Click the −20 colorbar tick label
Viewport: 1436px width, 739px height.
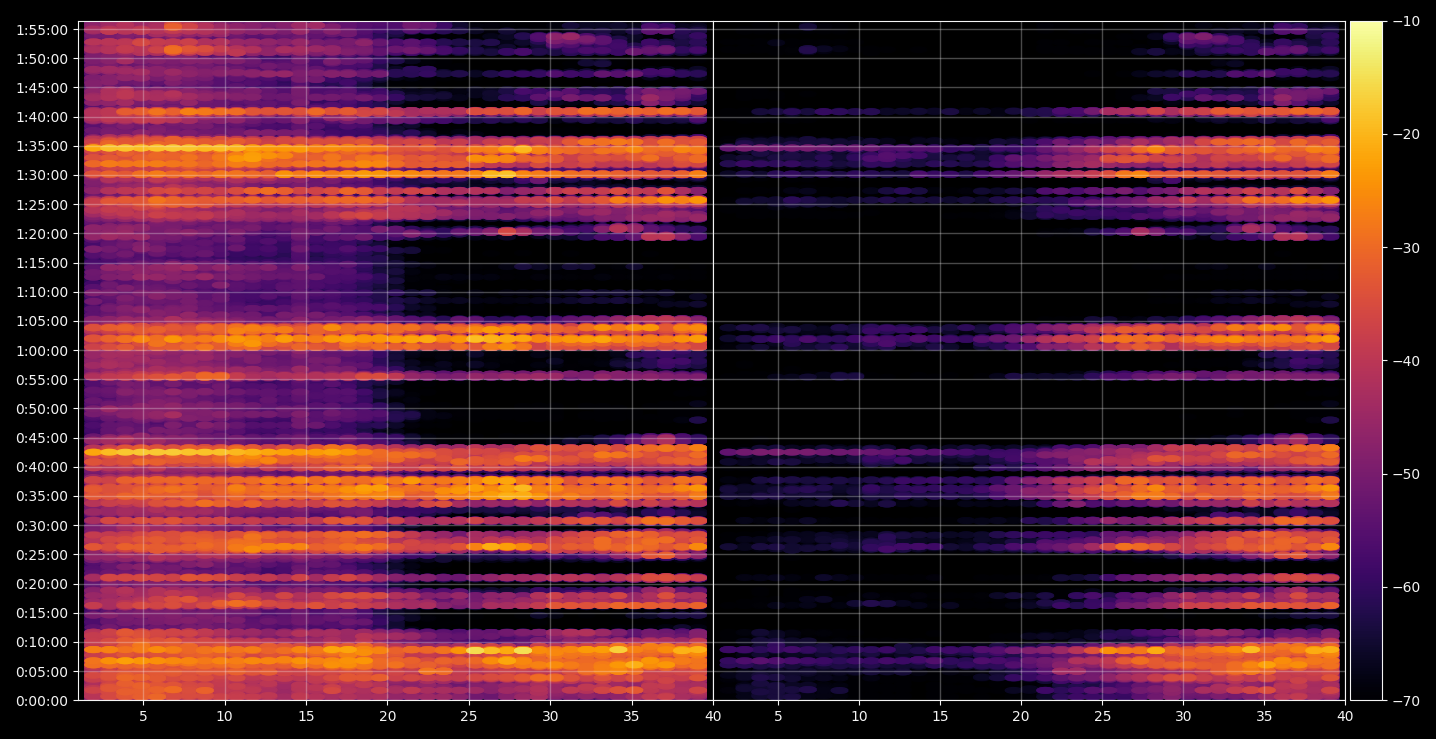tap(1406, 135)
